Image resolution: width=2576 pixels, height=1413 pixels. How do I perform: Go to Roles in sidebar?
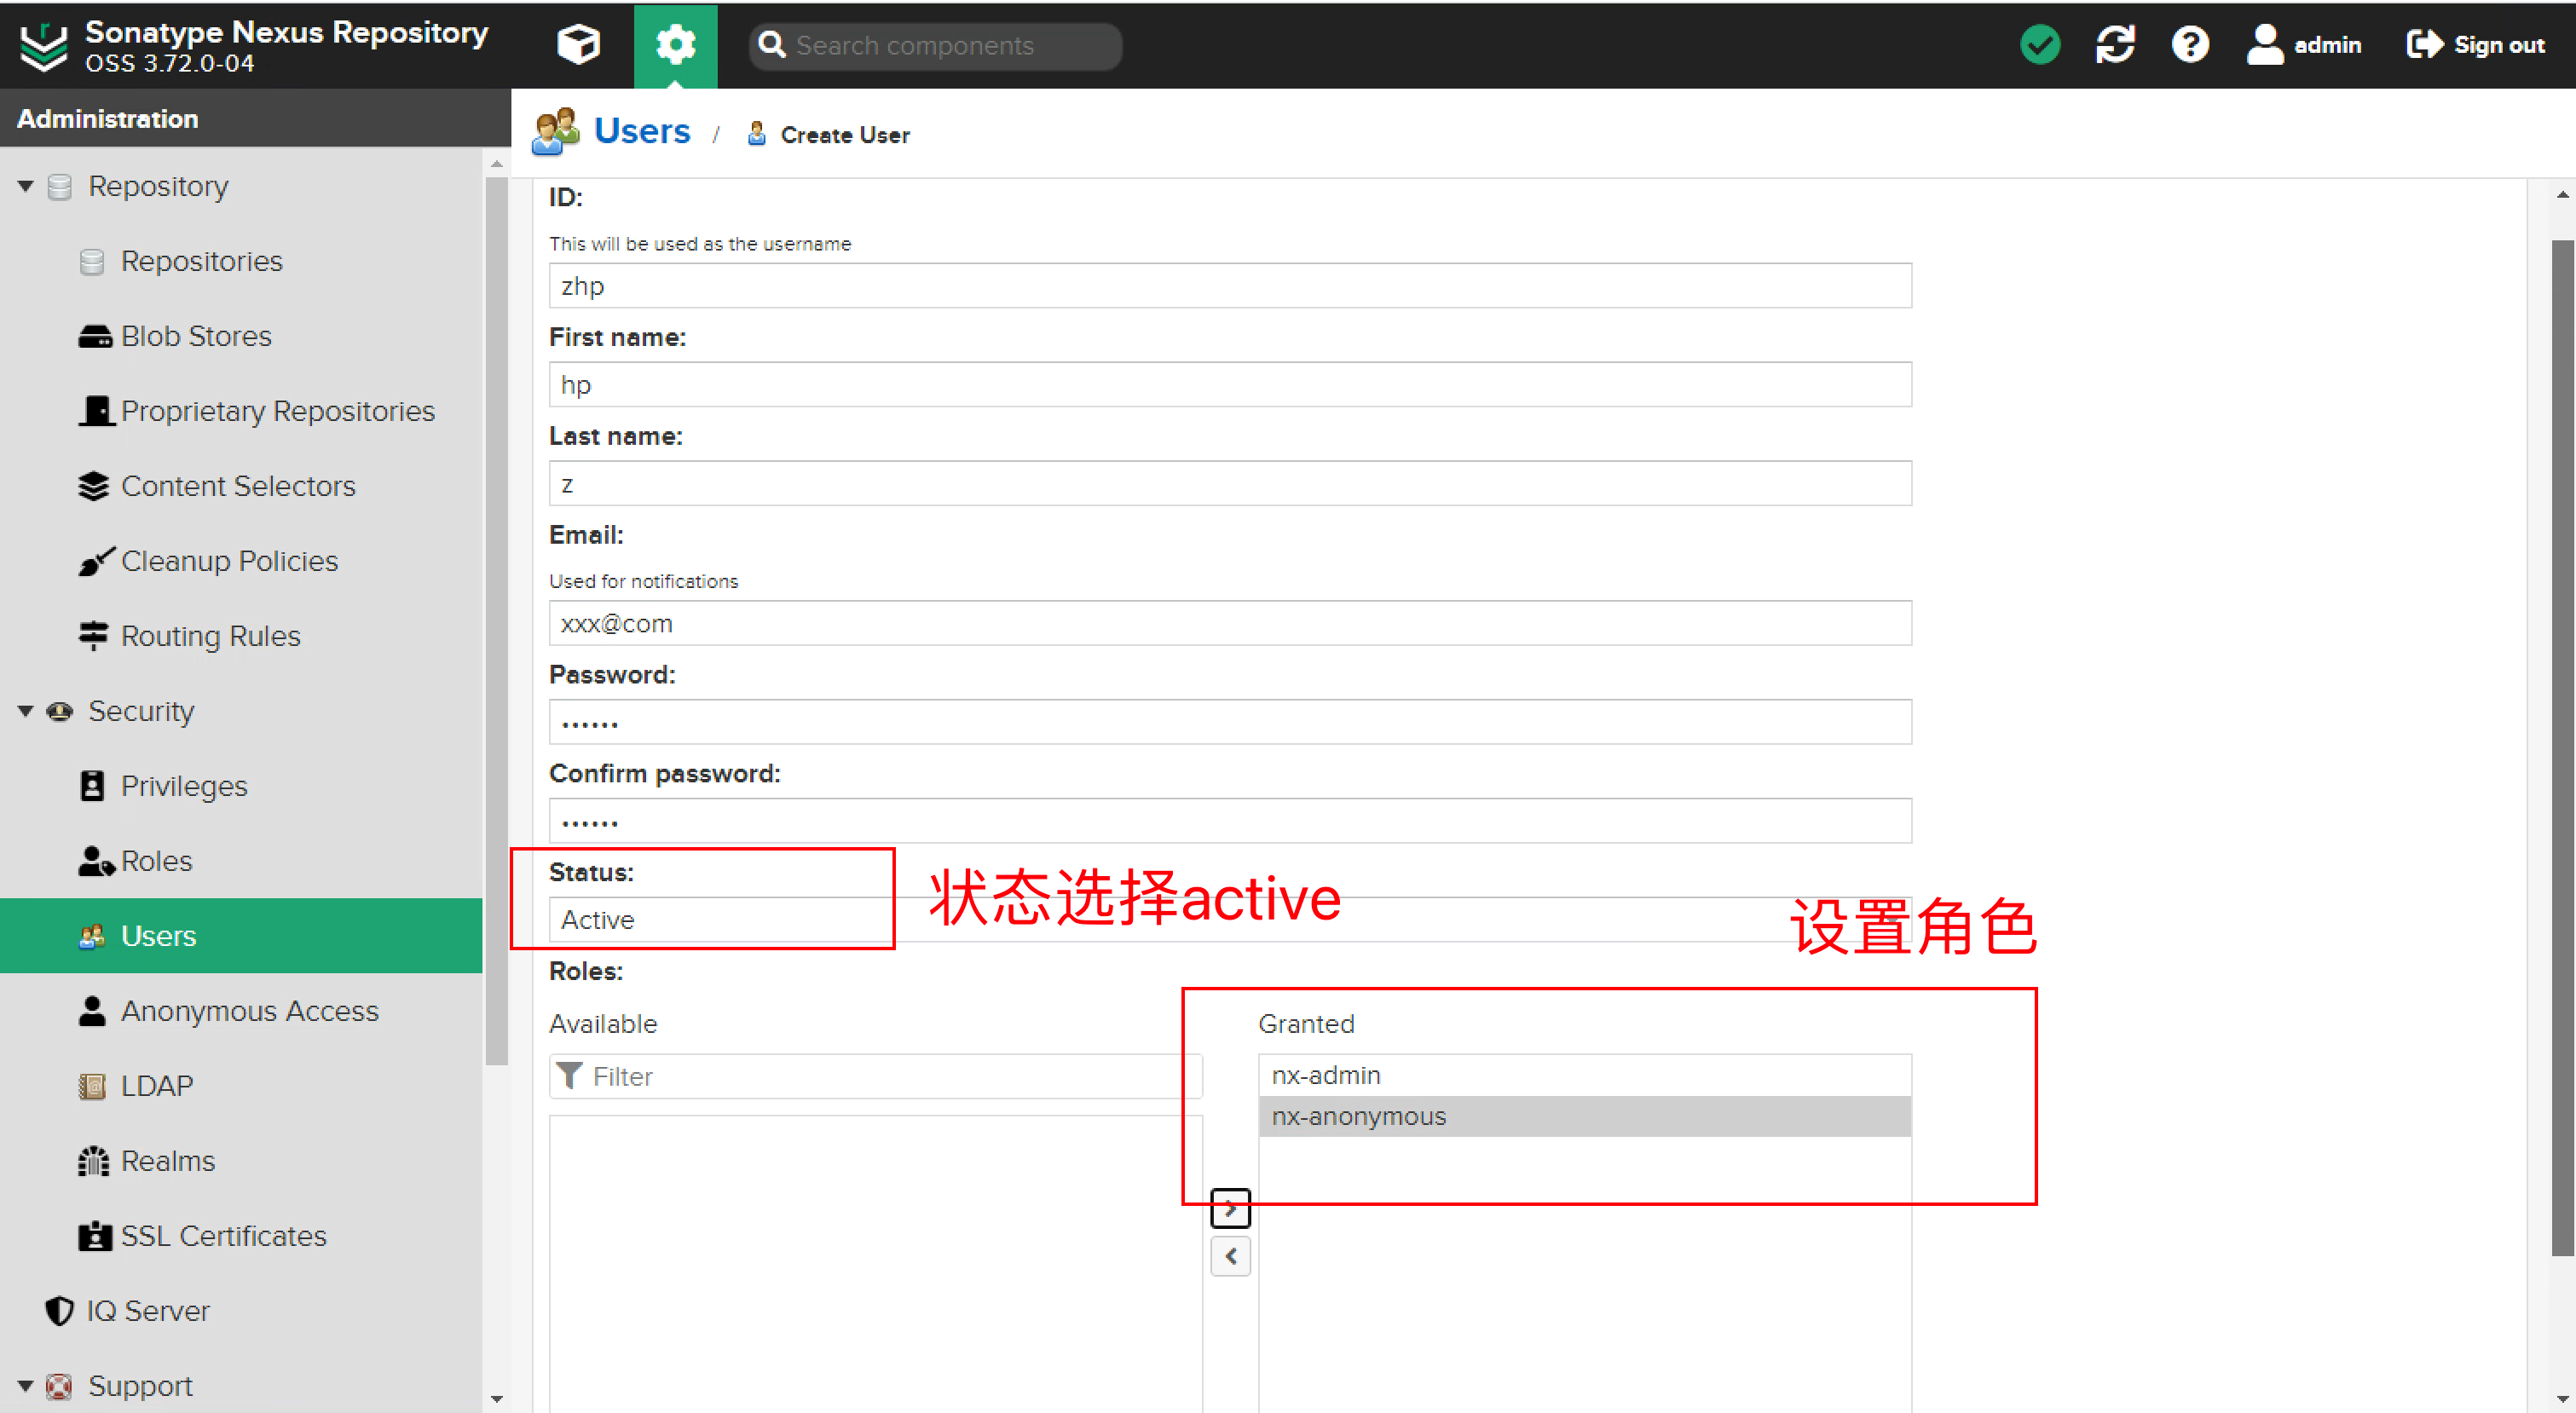pyautogui.click(x=156, y=861)
